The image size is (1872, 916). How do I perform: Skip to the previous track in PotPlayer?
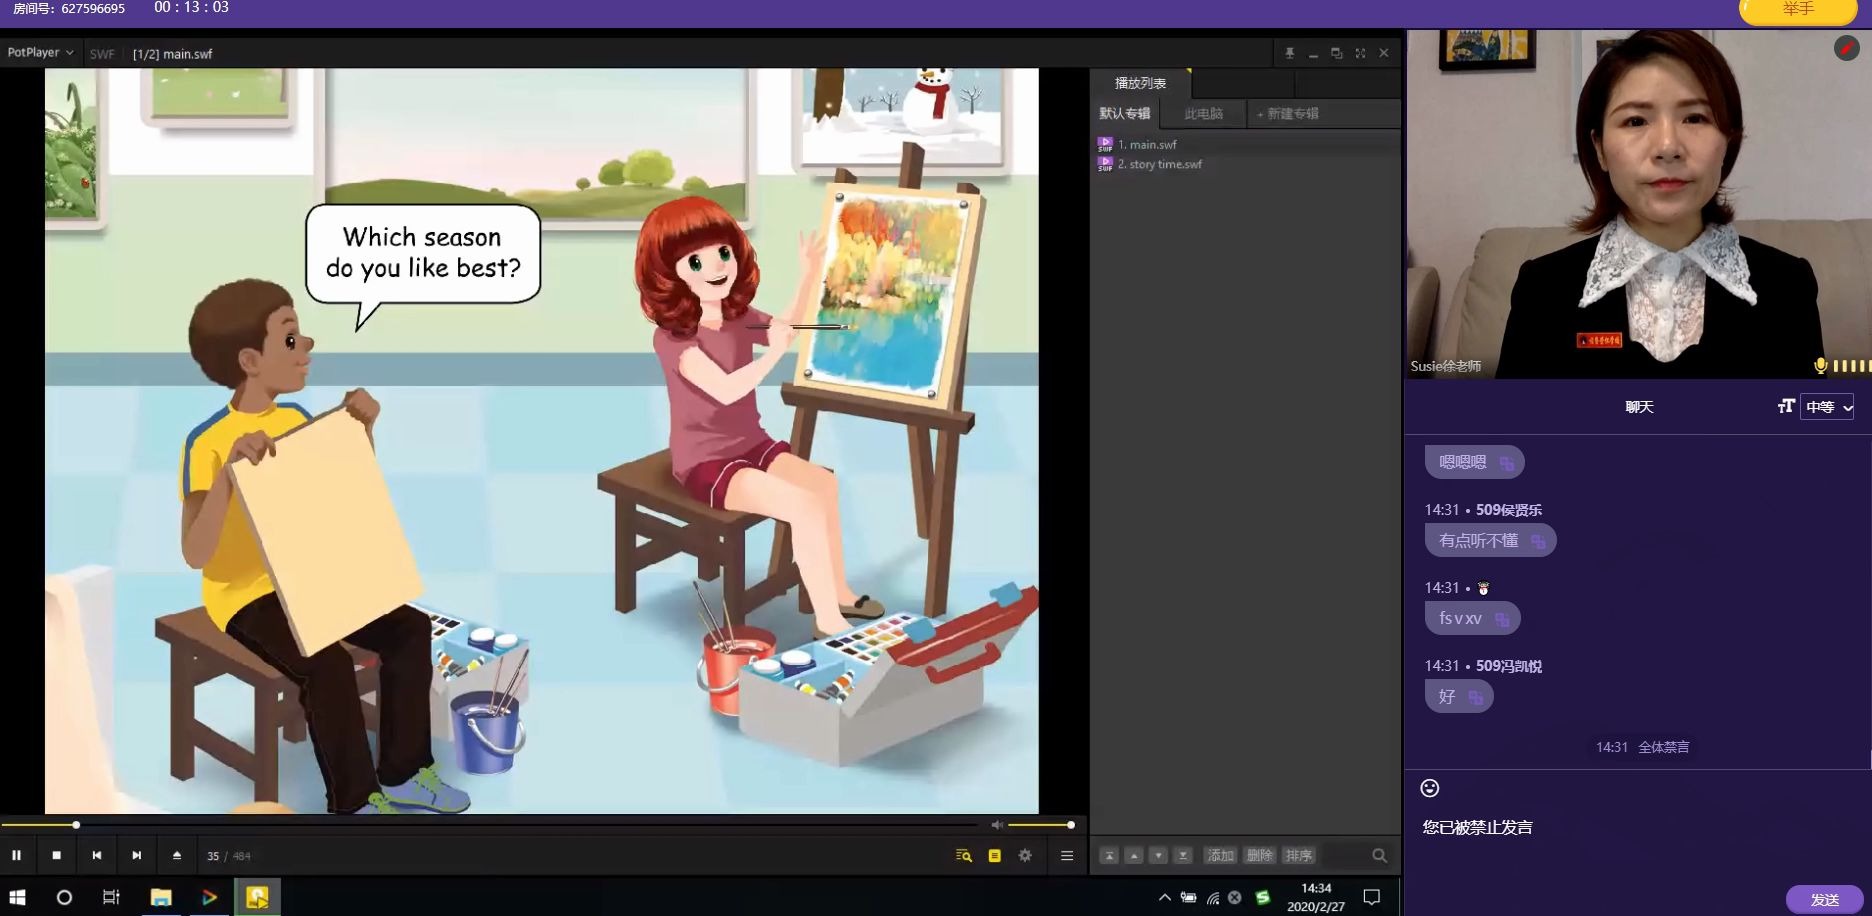tap(96, 855)
